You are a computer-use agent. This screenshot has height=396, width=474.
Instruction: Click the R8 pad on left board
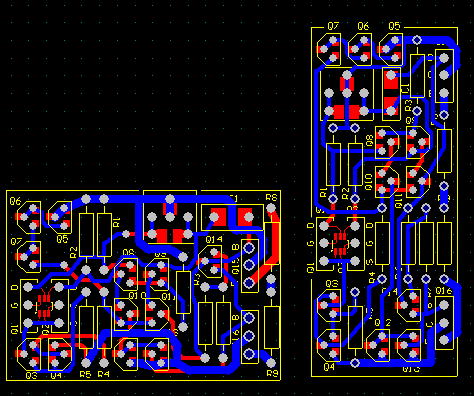pos(271,209)
